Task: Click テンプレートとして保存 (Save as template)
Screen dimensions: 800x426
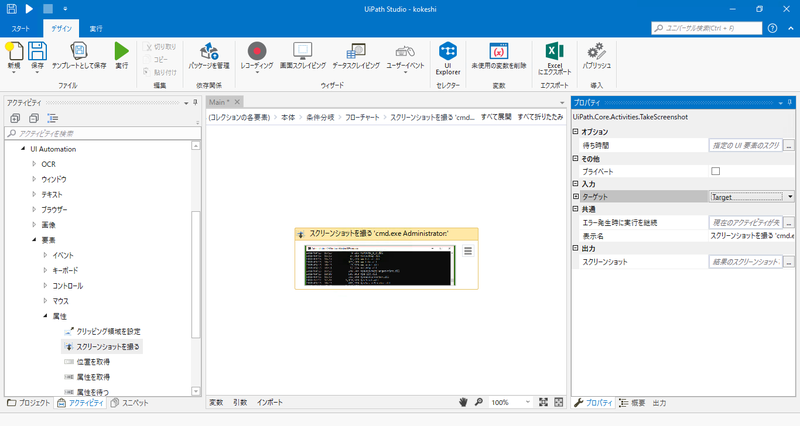Action: click(x=79, y=56)
